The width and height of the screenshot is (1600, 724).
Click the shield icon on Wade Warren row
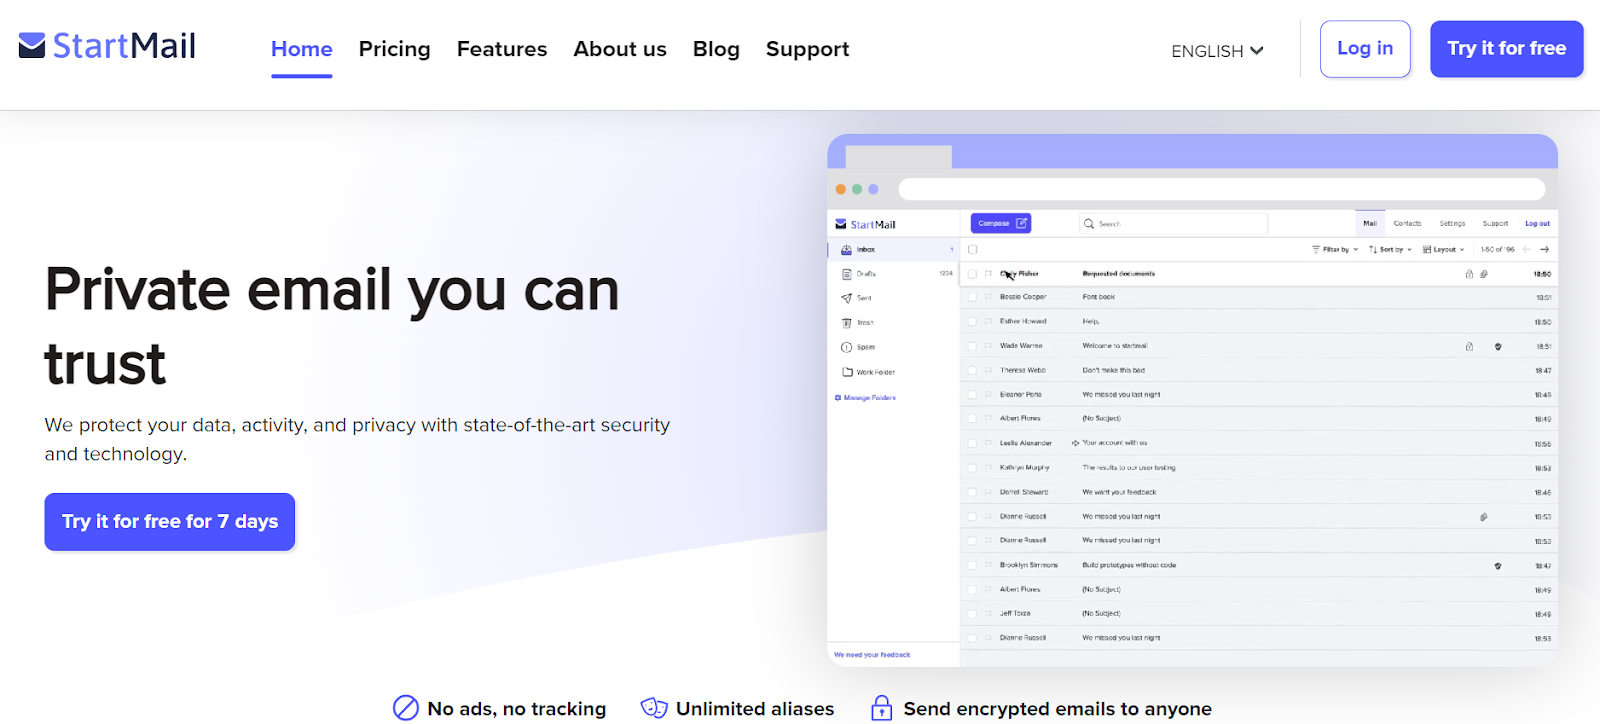(1498, 347)
